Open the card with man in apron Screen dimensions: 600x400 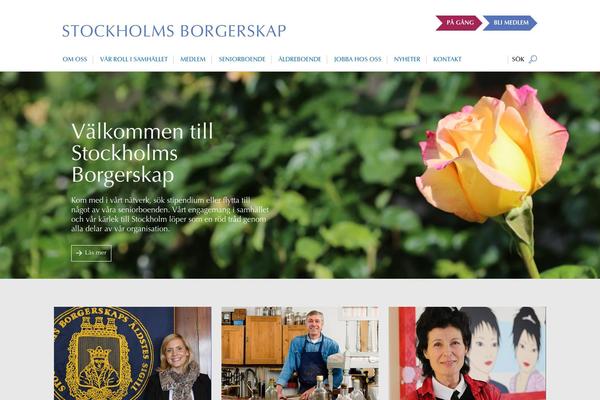click(x=300, y=353)
